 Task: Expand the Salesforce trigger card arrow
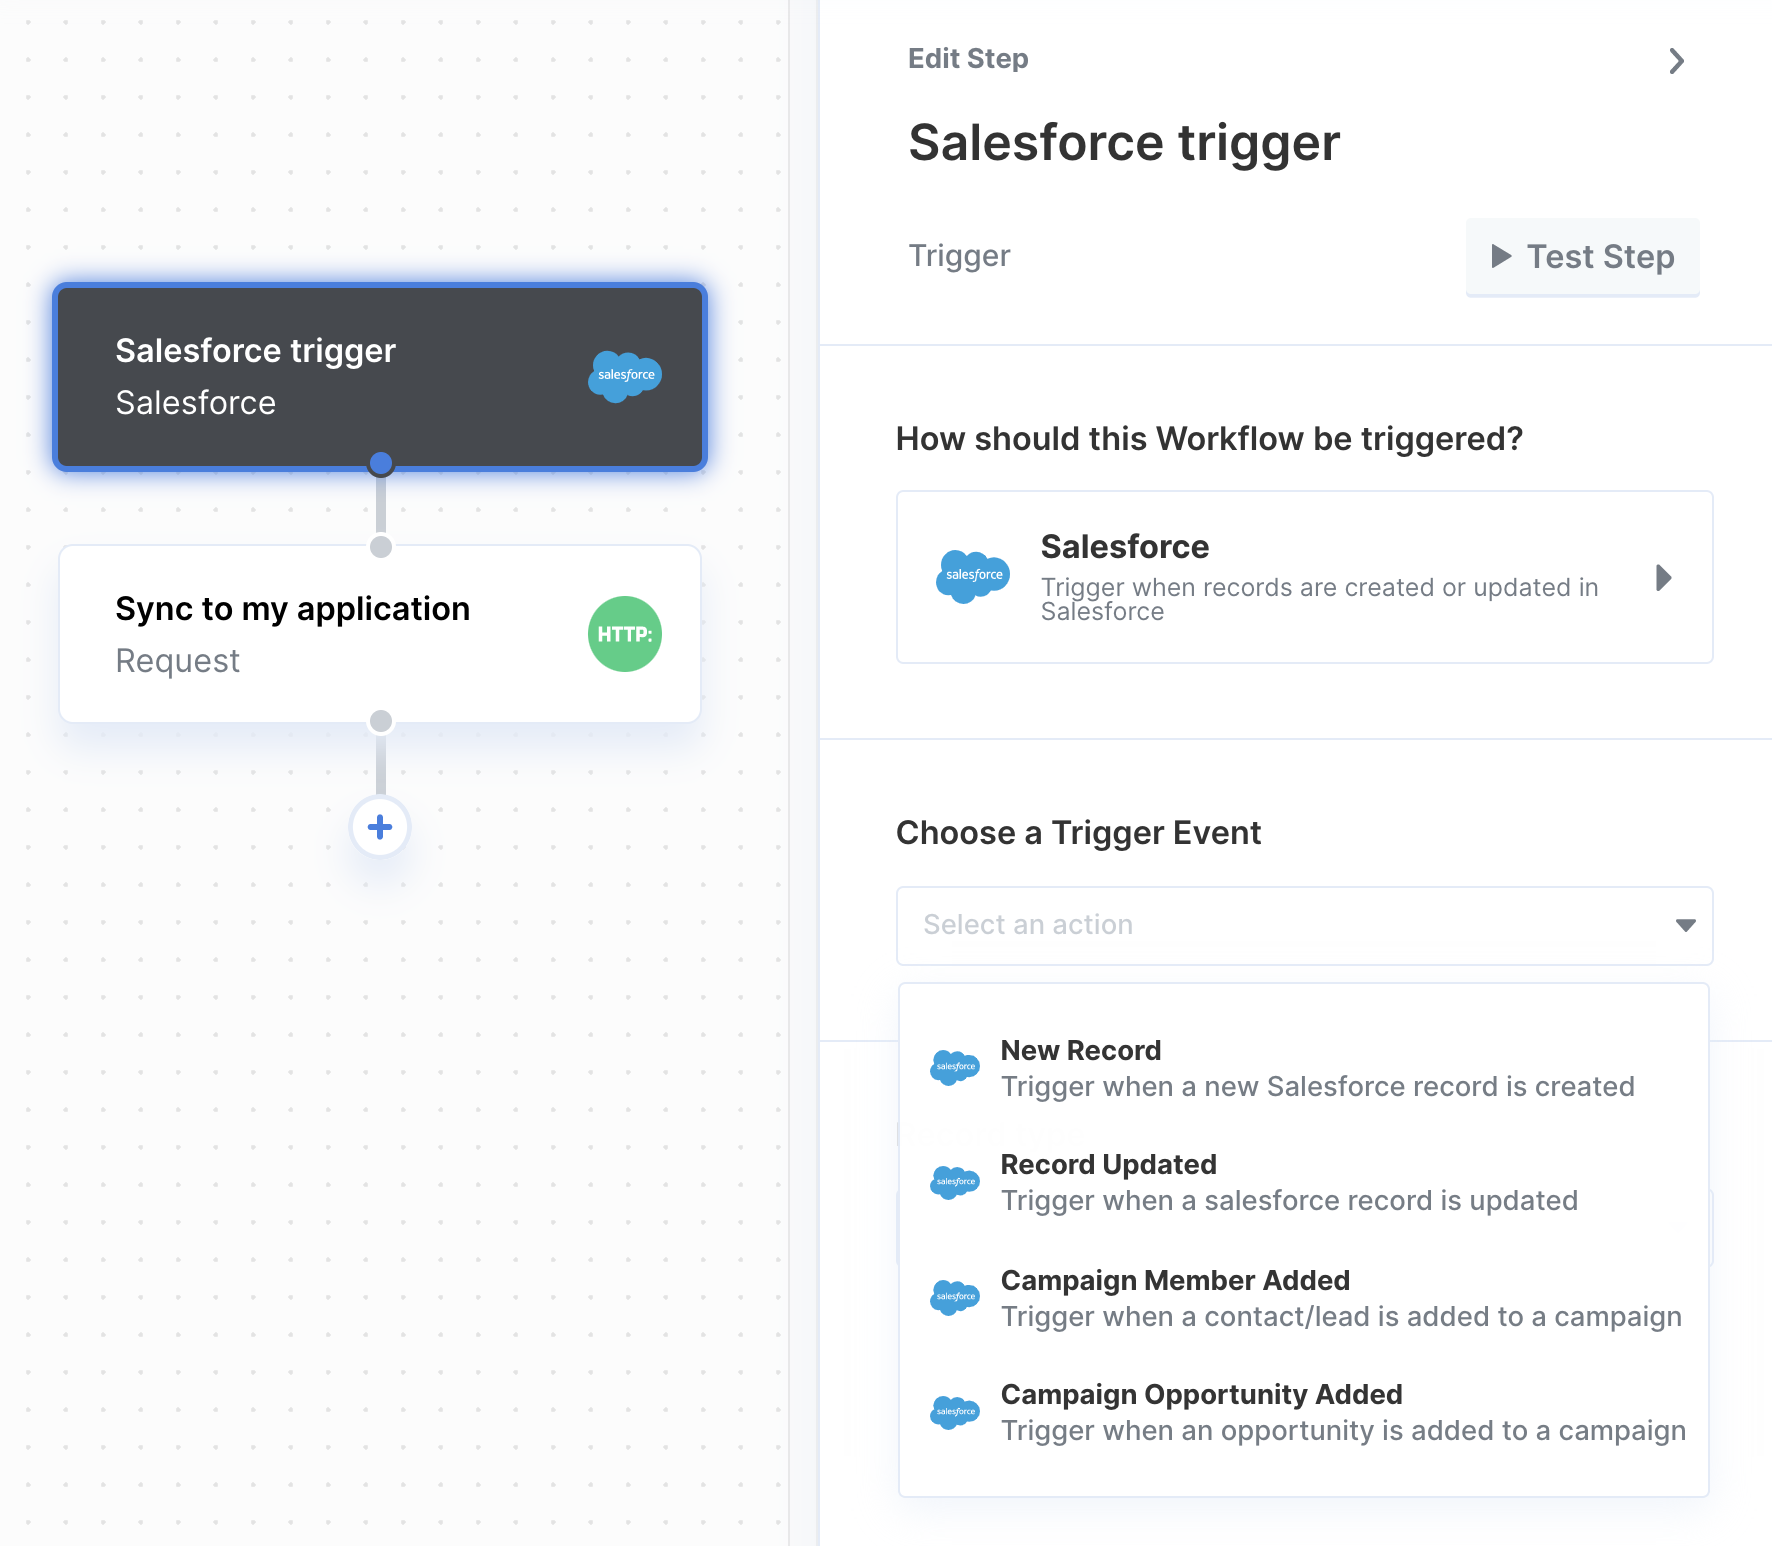click(x=1664, y=578)
